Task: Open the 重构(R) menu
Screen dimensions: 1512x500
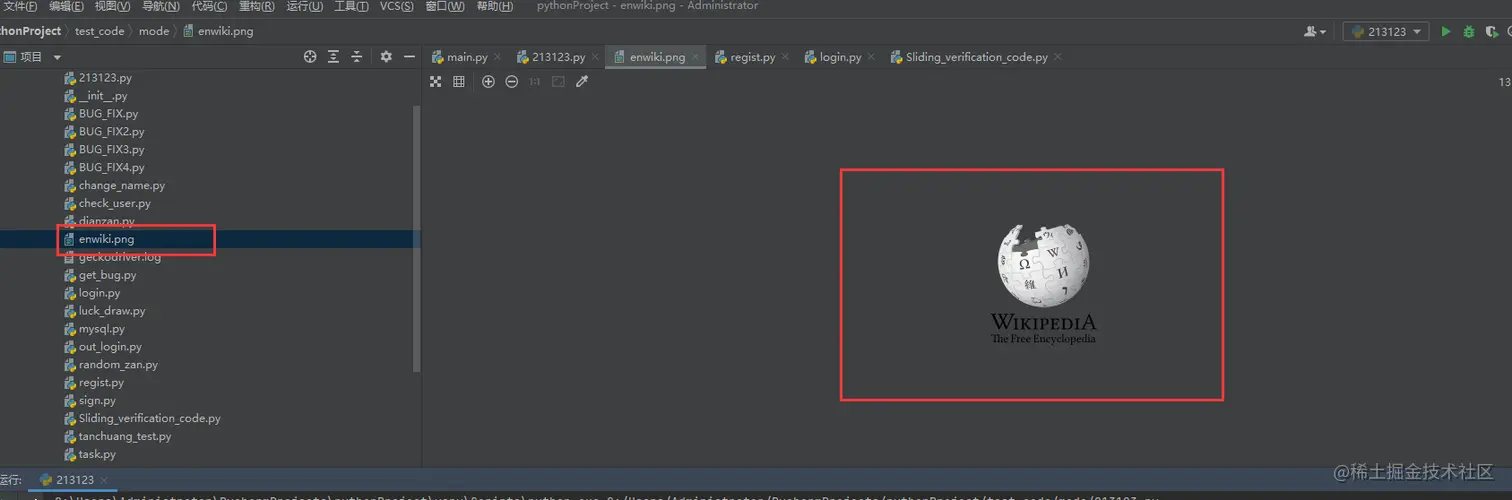Action: tap(256, 6)
